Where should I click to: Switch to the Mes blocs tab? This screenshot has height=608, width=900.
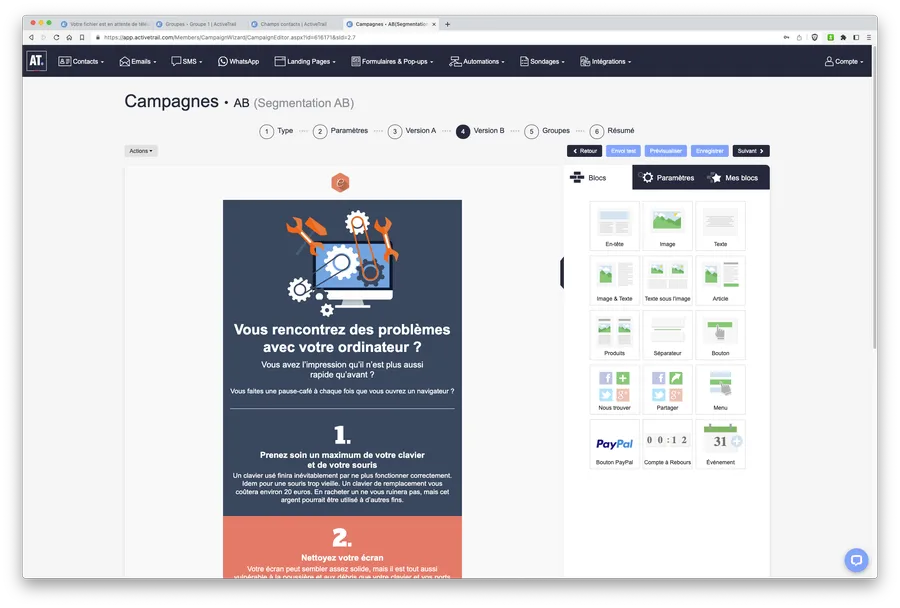click(x=733, y=178)
